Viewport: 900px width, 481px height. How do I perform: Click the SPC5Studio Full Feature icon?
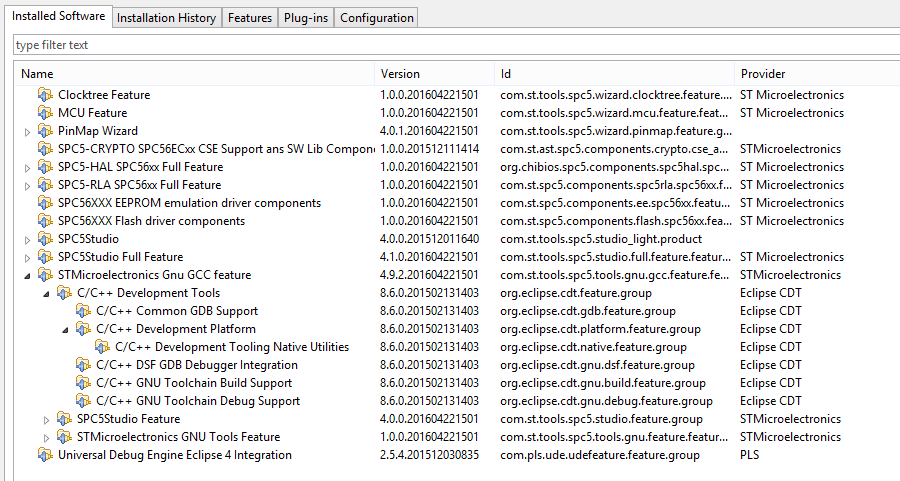[45, 257]
